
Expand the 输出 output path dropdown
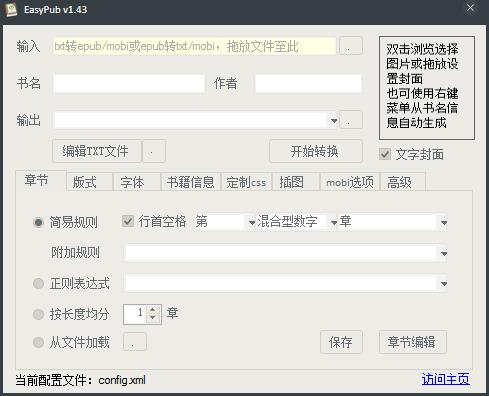click(334, 121)
